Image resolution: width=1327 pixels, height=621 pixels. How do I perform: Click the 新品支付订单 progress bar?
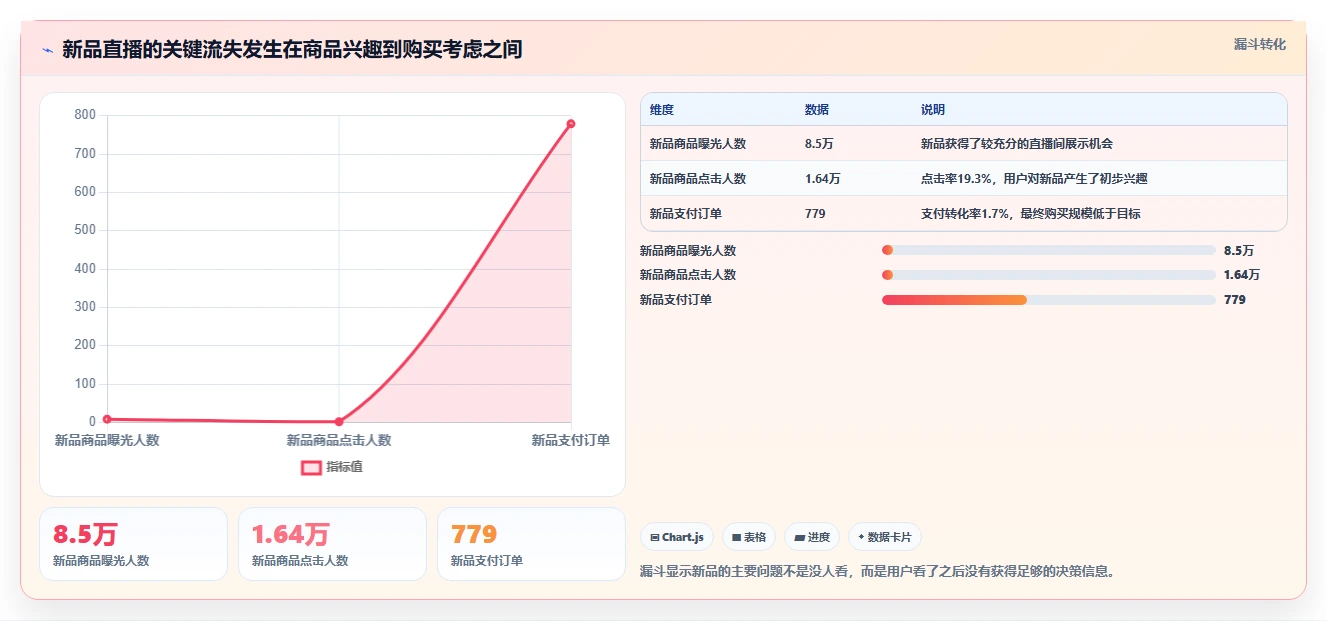tap(1048, 300)
